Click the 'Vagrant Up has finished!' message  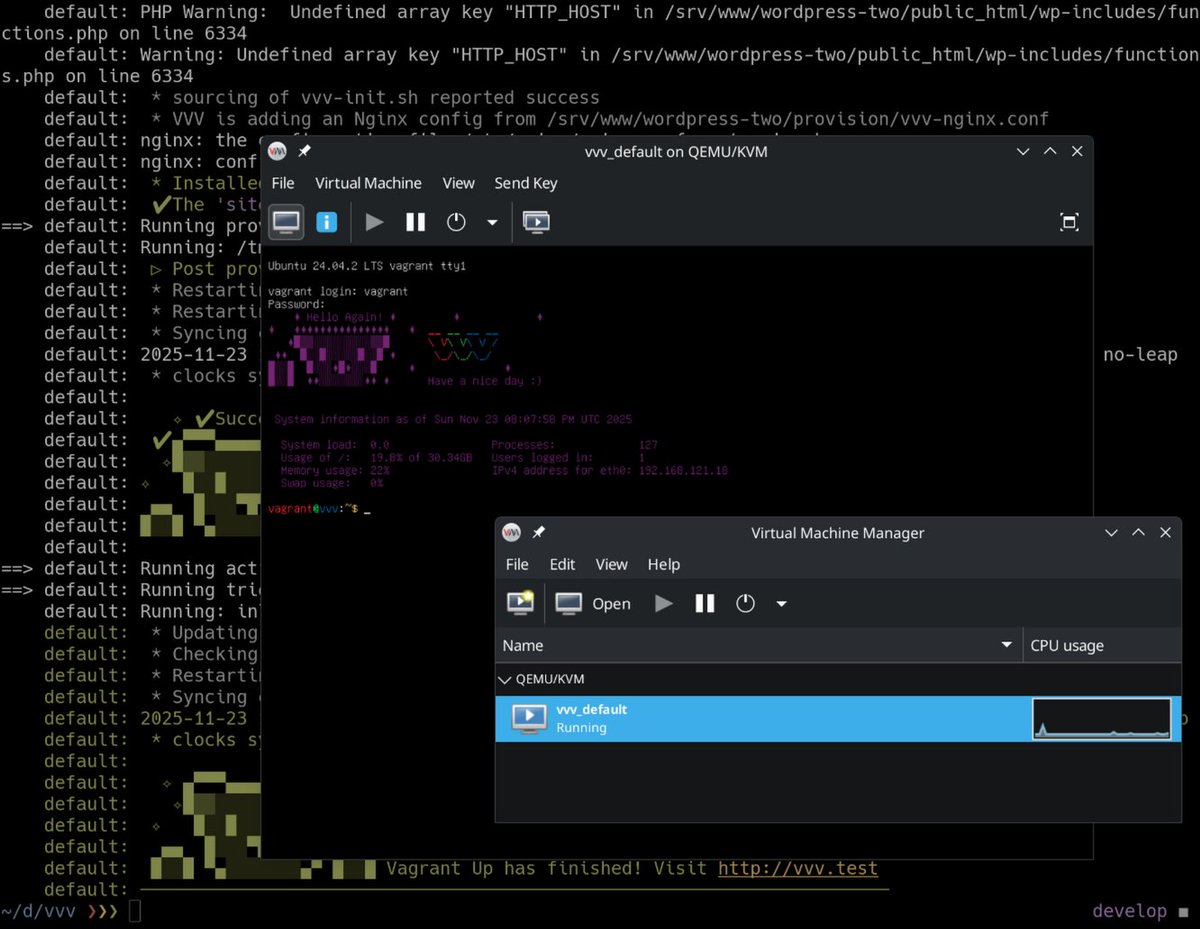pos(514,868)
